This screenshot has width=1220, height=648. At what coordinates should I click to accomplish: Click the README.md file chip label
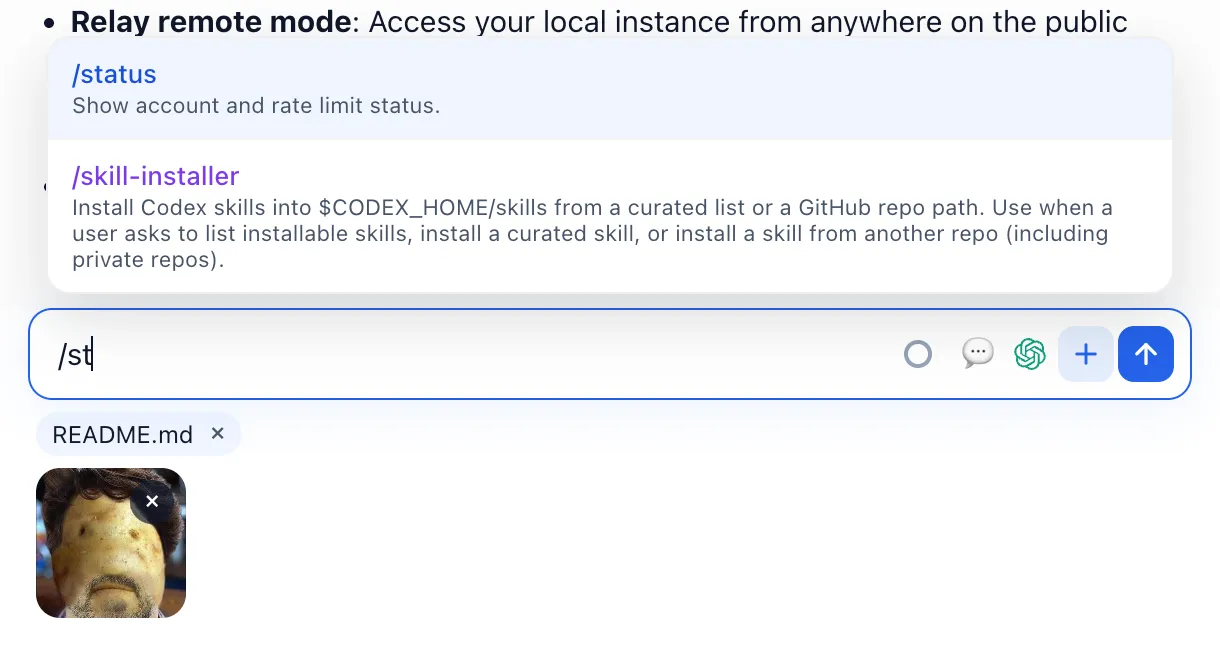pyautogui.click(x=122, y=435)
